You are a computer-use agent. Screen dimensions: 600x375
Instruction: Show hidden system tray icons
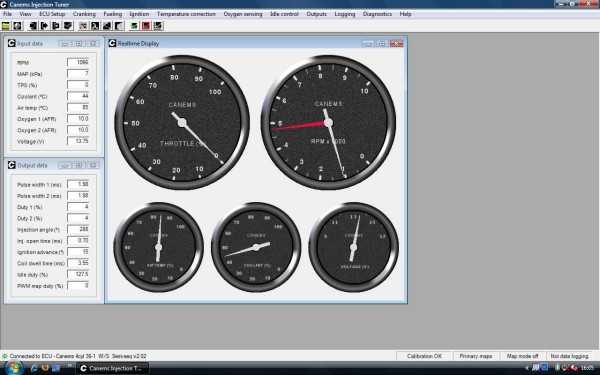pos(527,368)
